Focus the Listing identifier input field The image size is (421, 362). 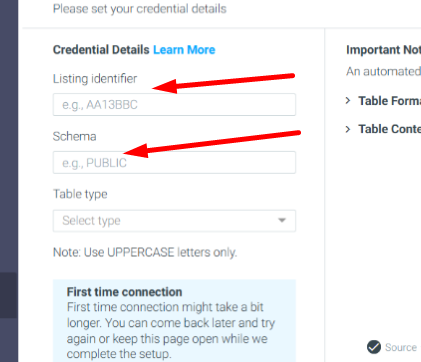click(174, 105)
